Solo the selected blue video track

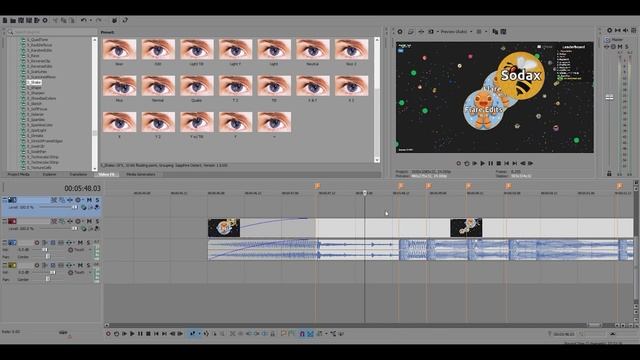[x=97, y=200]
